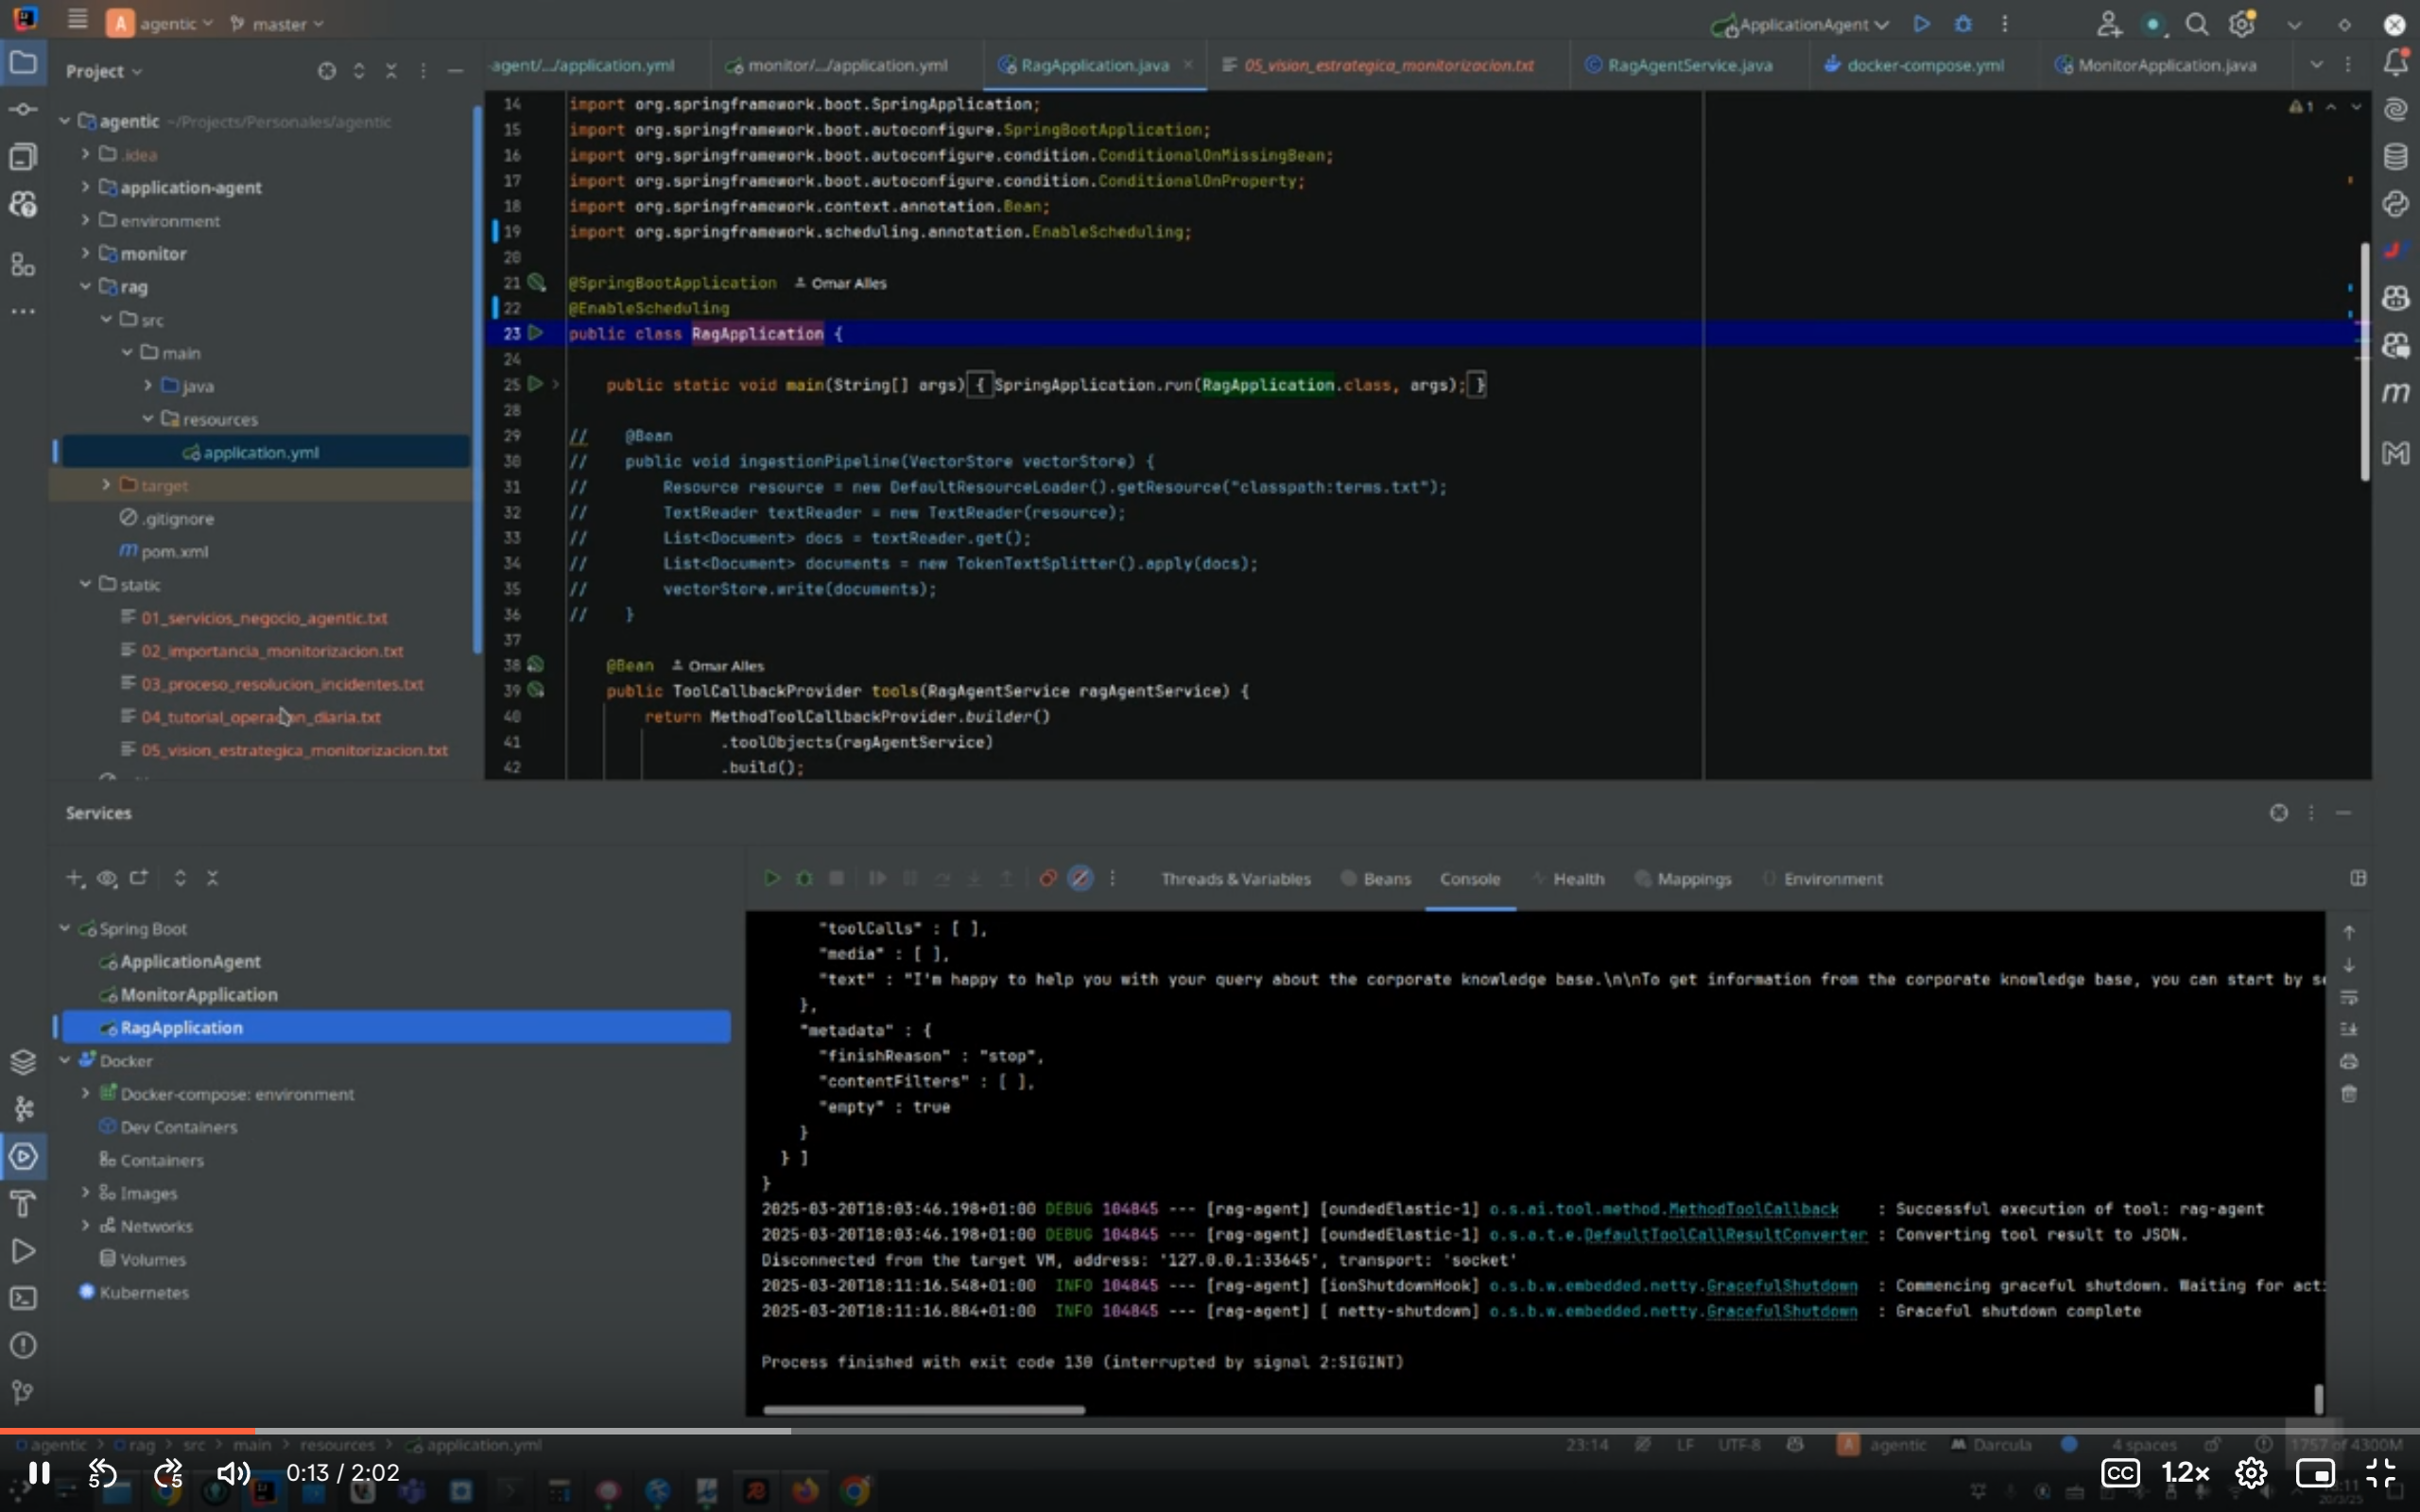The height and width of the screenshot is (1512, 2420).
Task: Click the Debug ApplicationAgent bug icon
Action: (x=1963, y=24)
